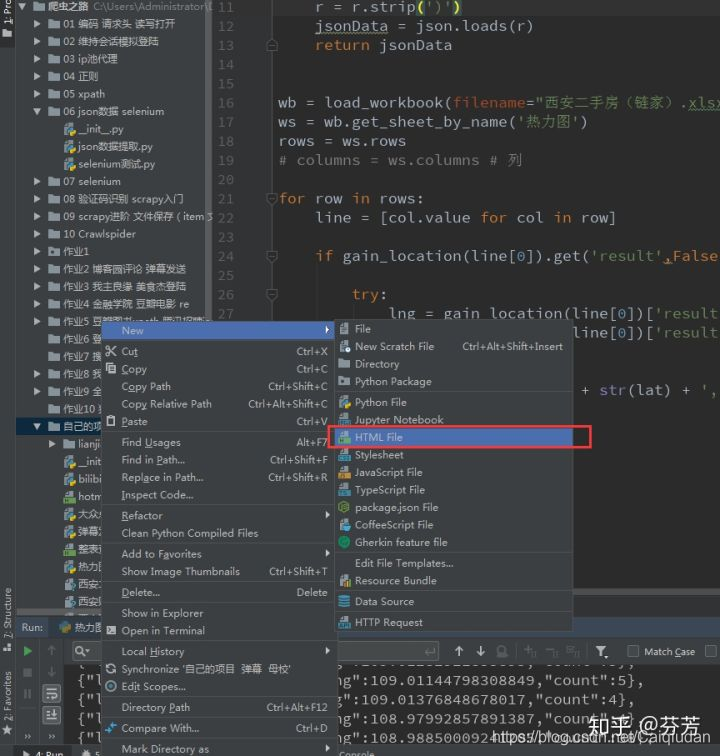Click the Open in Terminal icon
Viewport: 720px width, 756px height.
tap(111, 630)
